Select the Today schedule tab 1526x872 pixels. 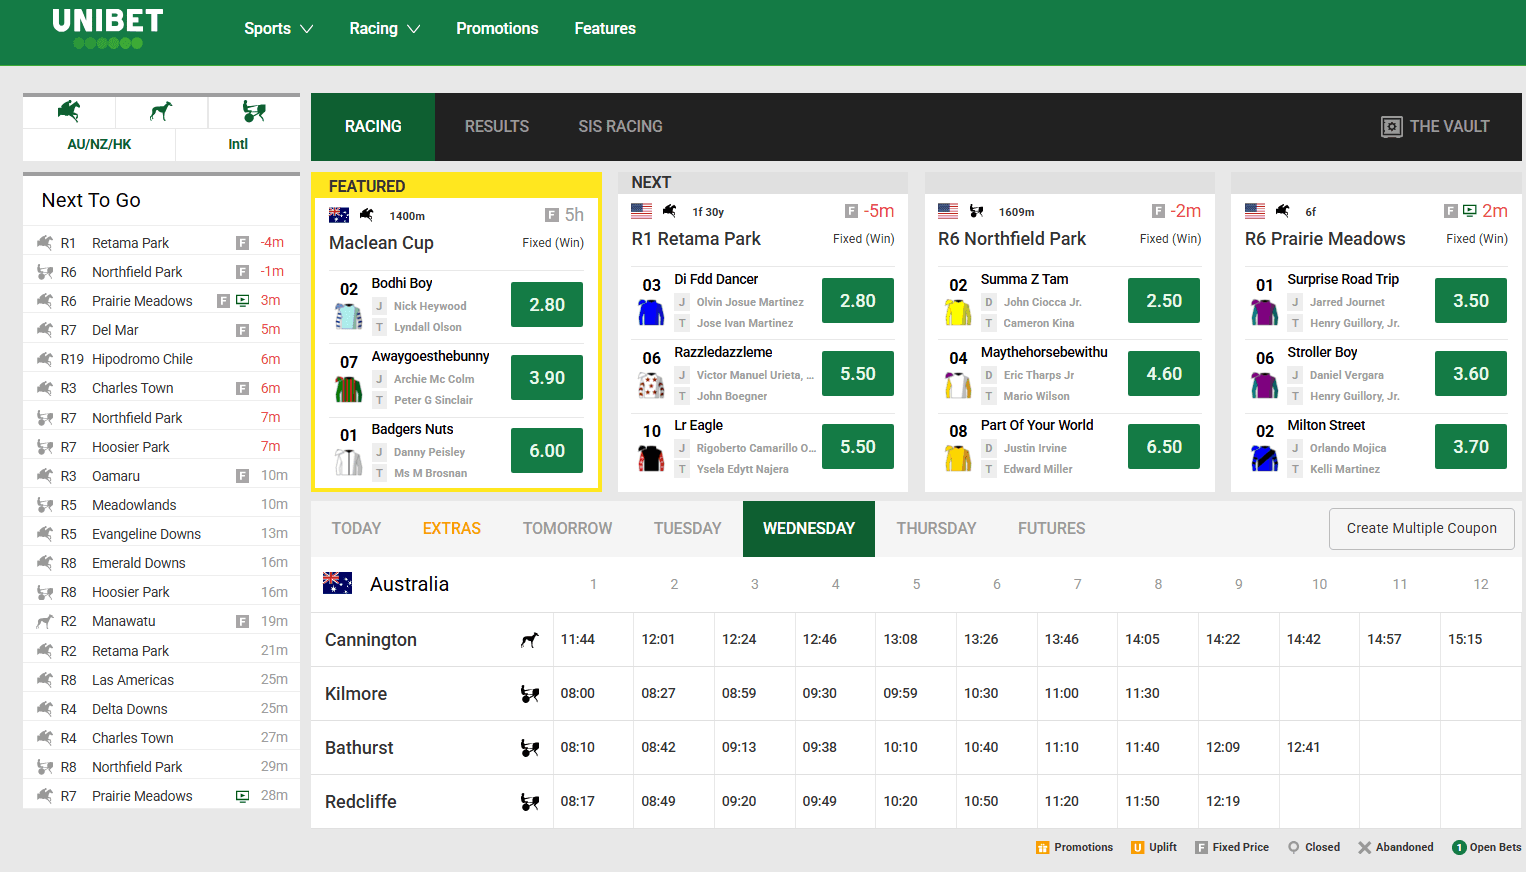pyautogui.click(x=356, y=529)
